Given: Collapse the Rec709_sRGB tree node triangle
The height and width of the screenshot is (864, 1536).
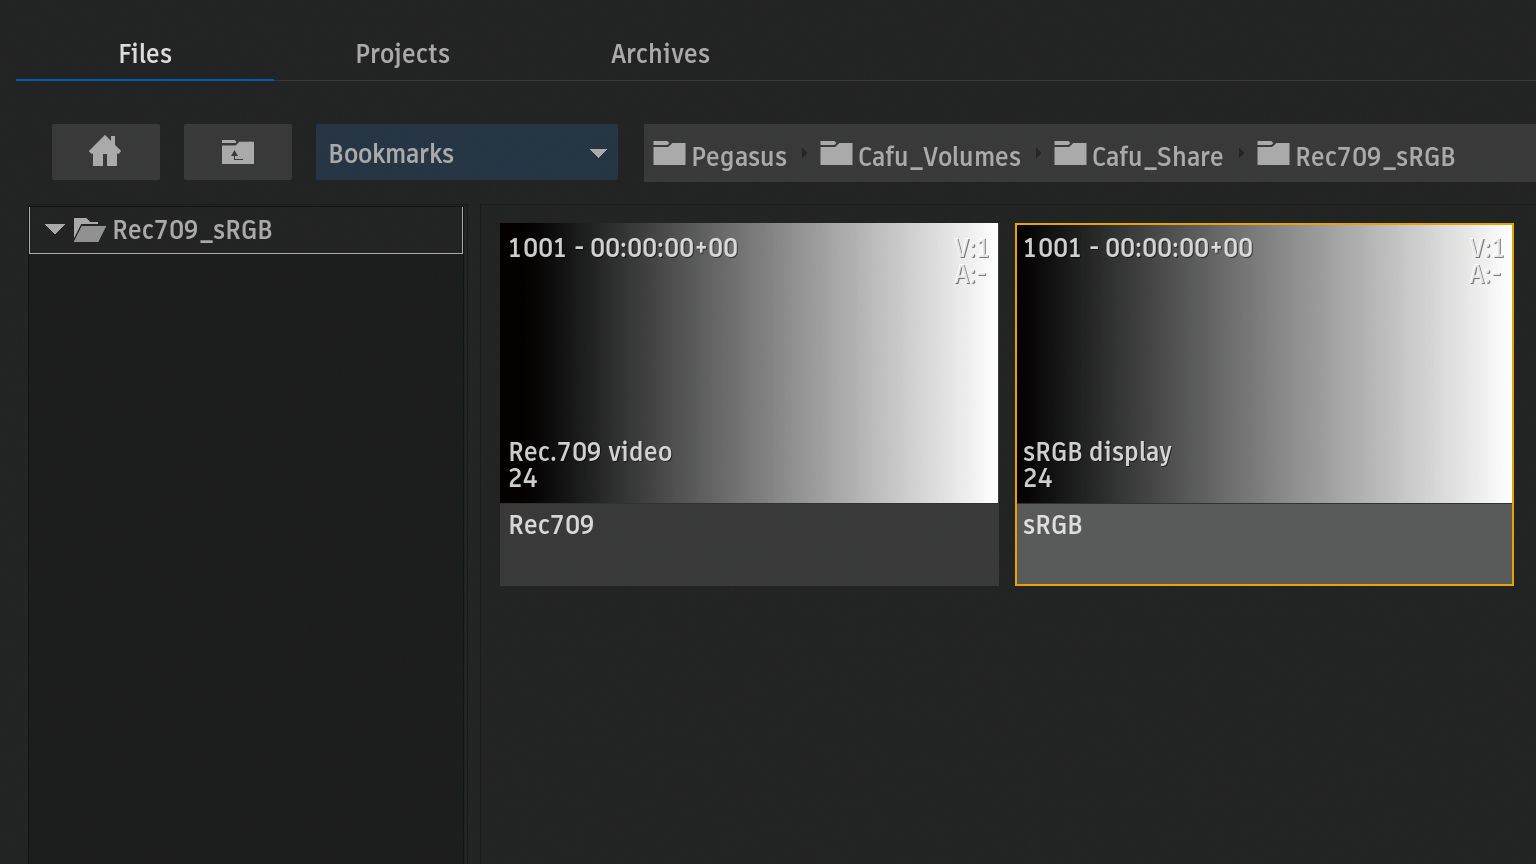Looking at the screenshot, I should click(55, 230).
